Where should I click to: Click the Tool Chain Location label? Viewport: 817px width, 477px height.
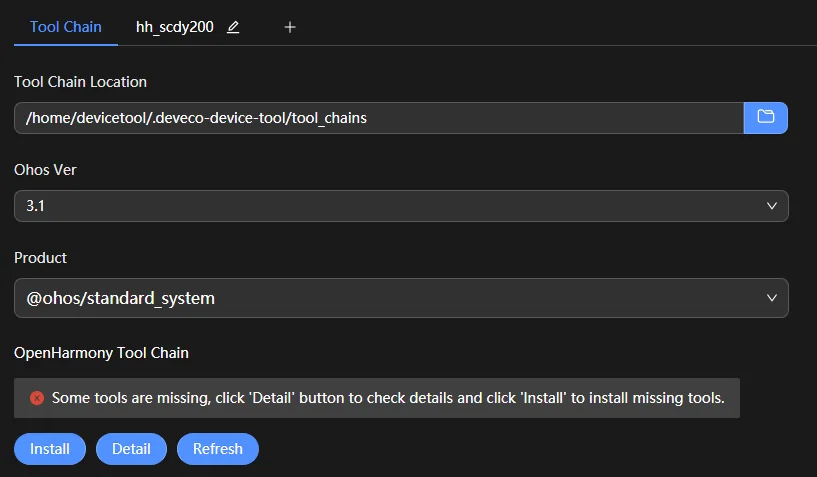coord(80,82)
